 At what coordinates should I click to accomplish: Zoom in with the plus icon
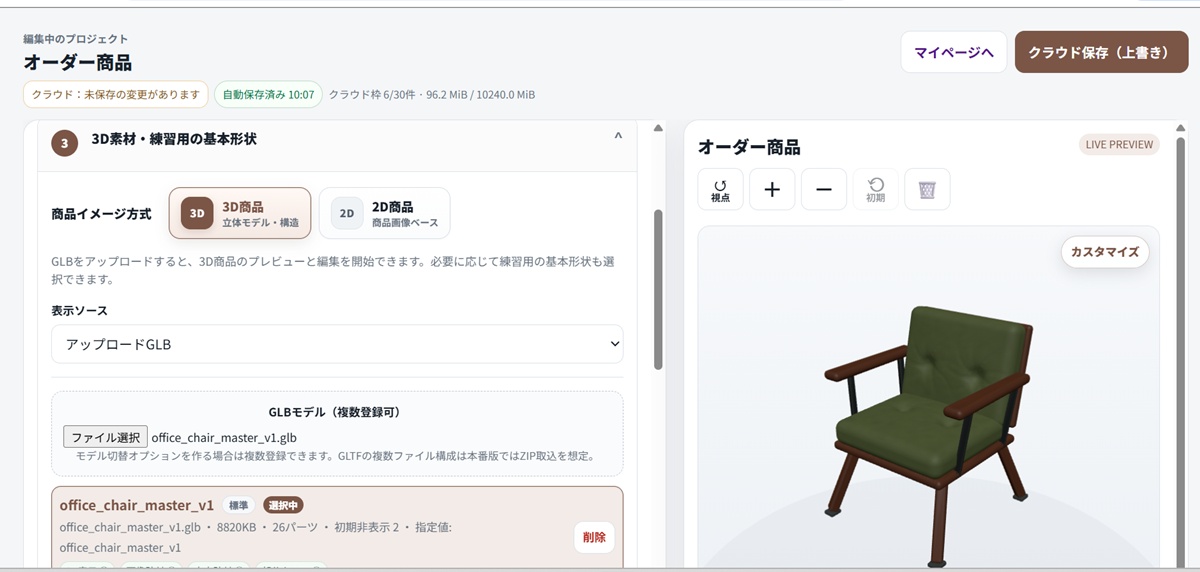click(772, 189)
